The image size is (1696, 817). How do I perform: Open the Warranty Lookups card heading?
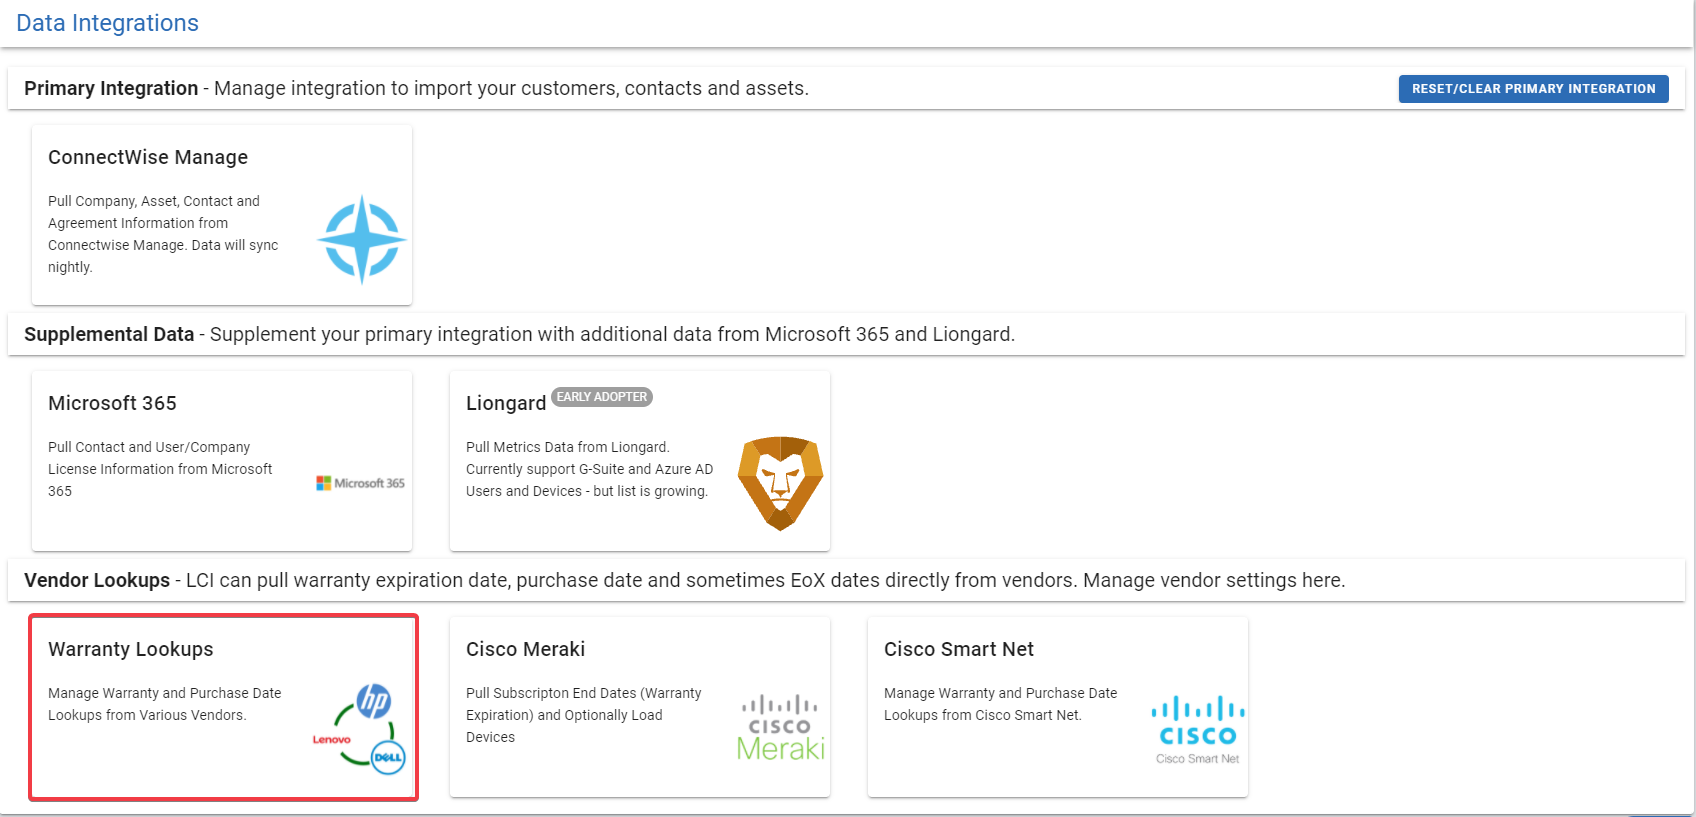[131, 649]
